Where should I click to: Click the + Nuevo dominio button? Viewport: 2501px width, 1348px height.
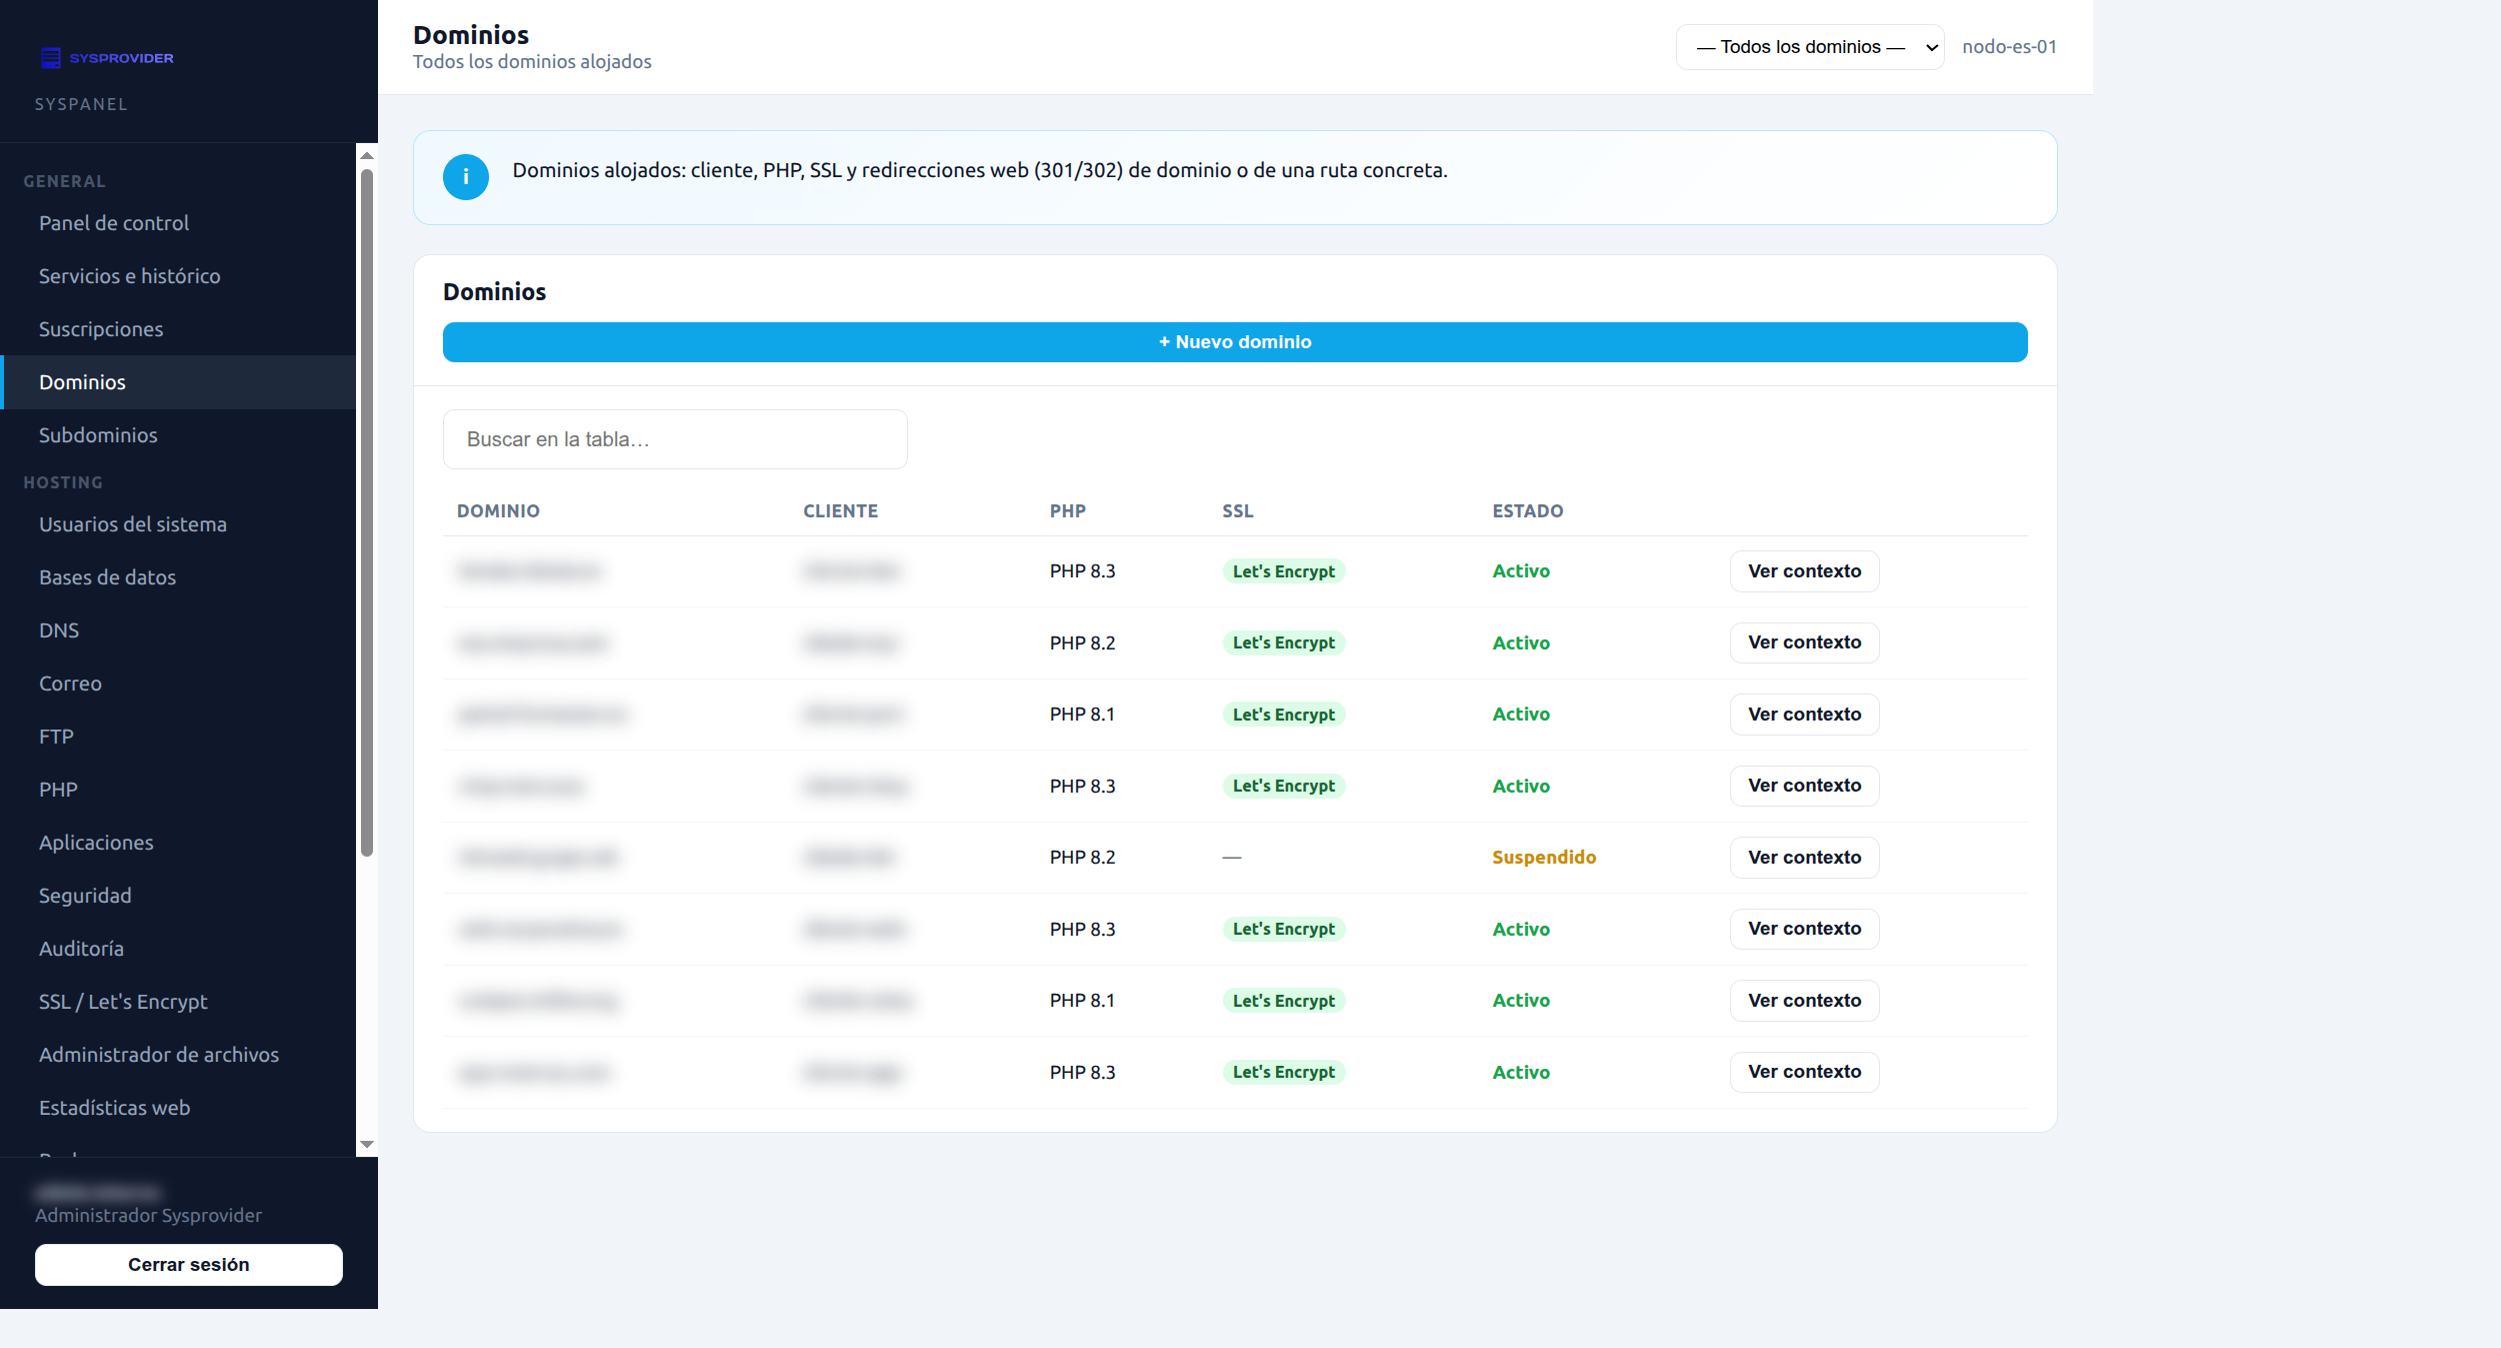pyautogui.click(x=1235, y=342)
